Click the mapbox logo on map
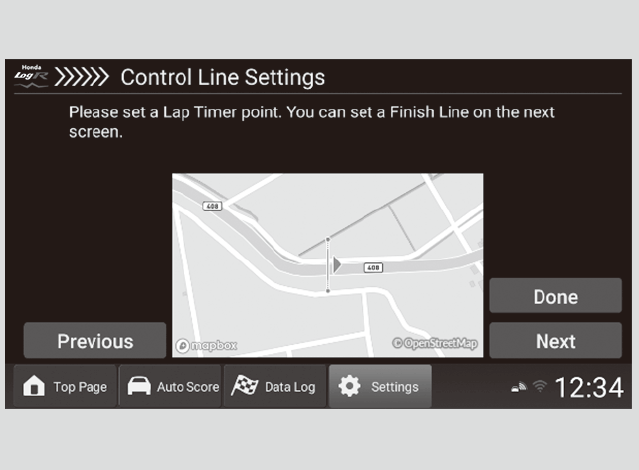Image resolution: width=639 pixels, height=470 pixels. [x=207, y=345]
